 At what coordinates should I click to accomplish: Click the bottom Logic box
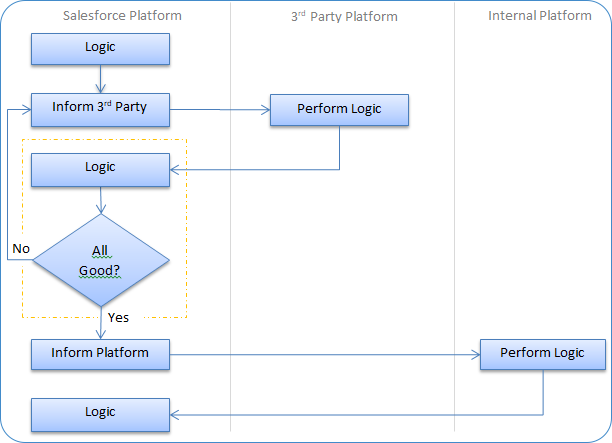point(100,413)
